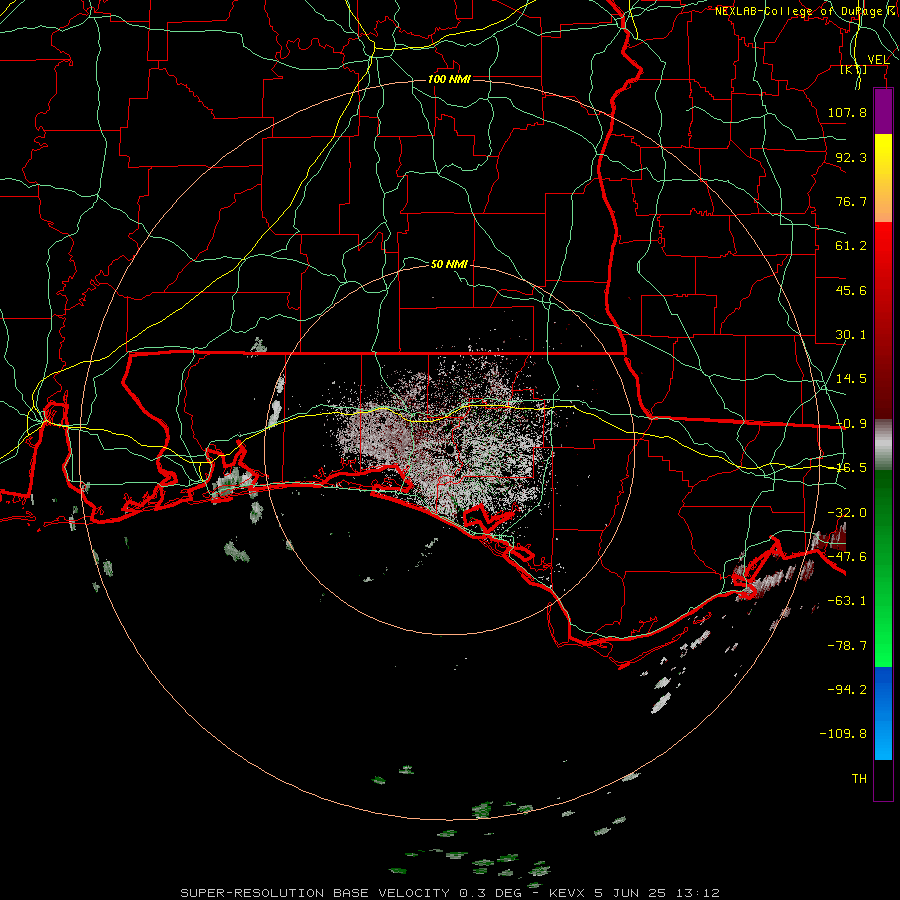Click the TH legend label
The width and height of the screenshot is (900, 900).
[x=859, y=779]
